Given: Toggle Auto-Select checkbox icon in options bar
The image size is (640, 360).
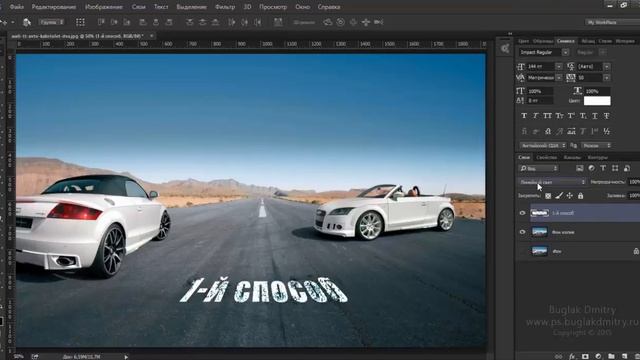Looking at the screenshot, I should 27,22.
